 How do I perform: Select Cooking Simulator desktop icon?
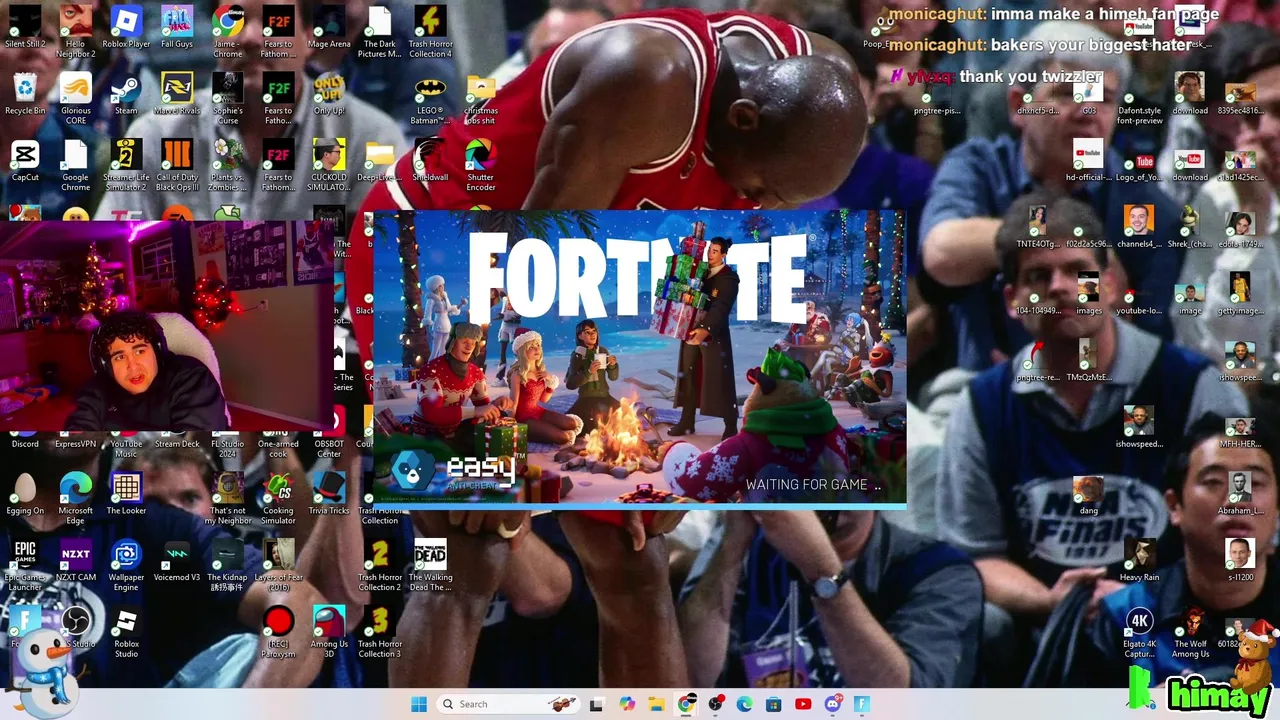pyautogui.click(x=278, y=497)
